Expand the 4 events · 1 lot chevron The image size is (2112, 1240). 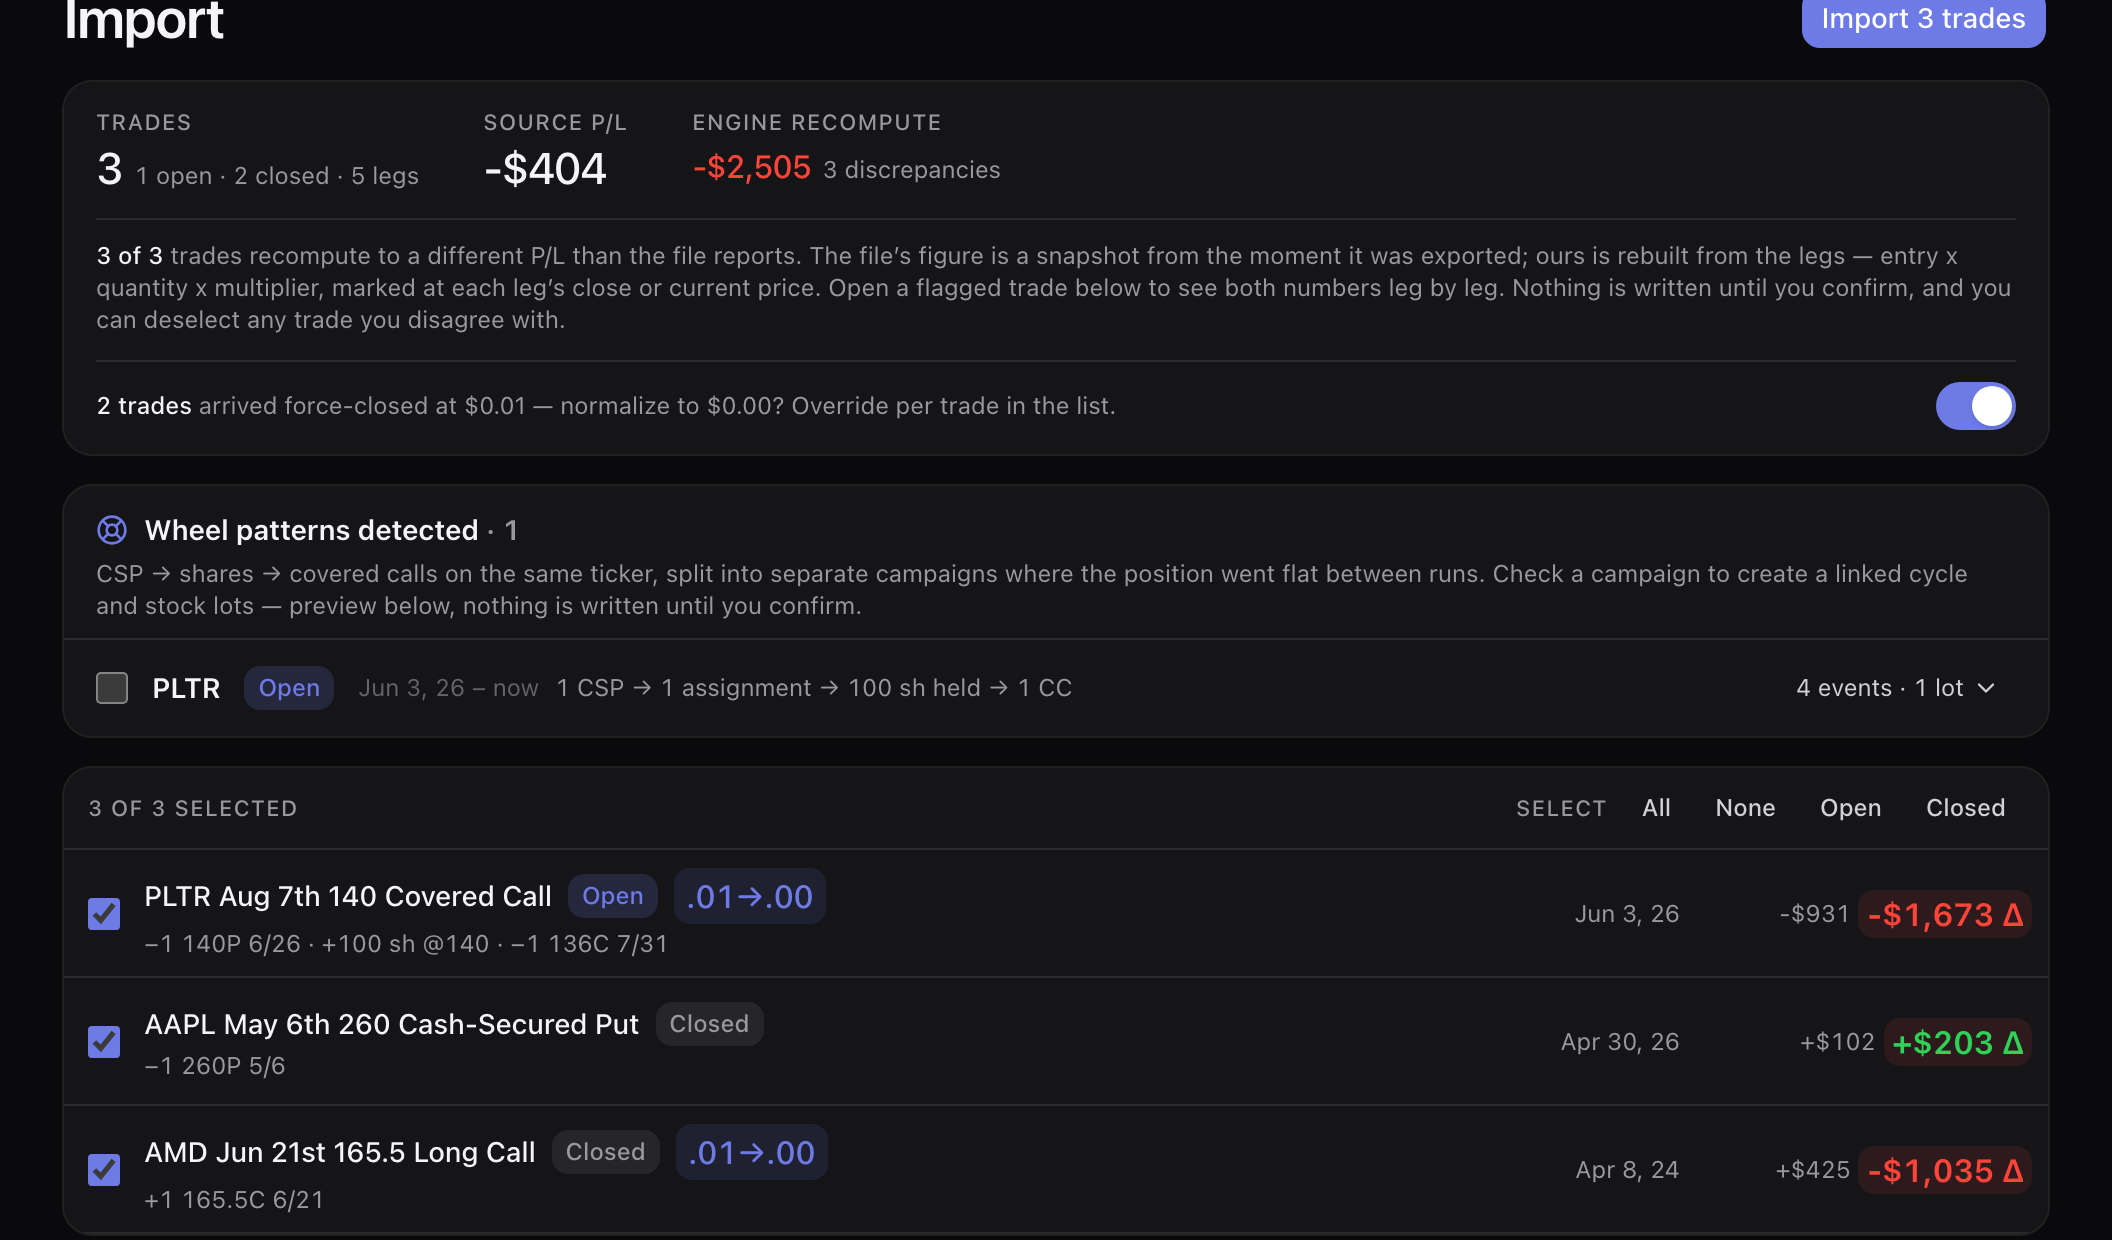pyautogui.click(x=1987, y=688)
